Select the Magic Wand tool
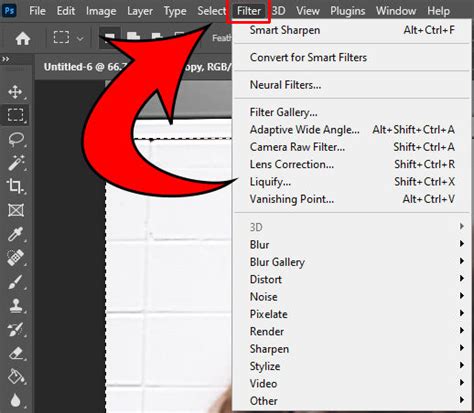The width and height of the screenshot is (474, 413). (x=15, y=163)
